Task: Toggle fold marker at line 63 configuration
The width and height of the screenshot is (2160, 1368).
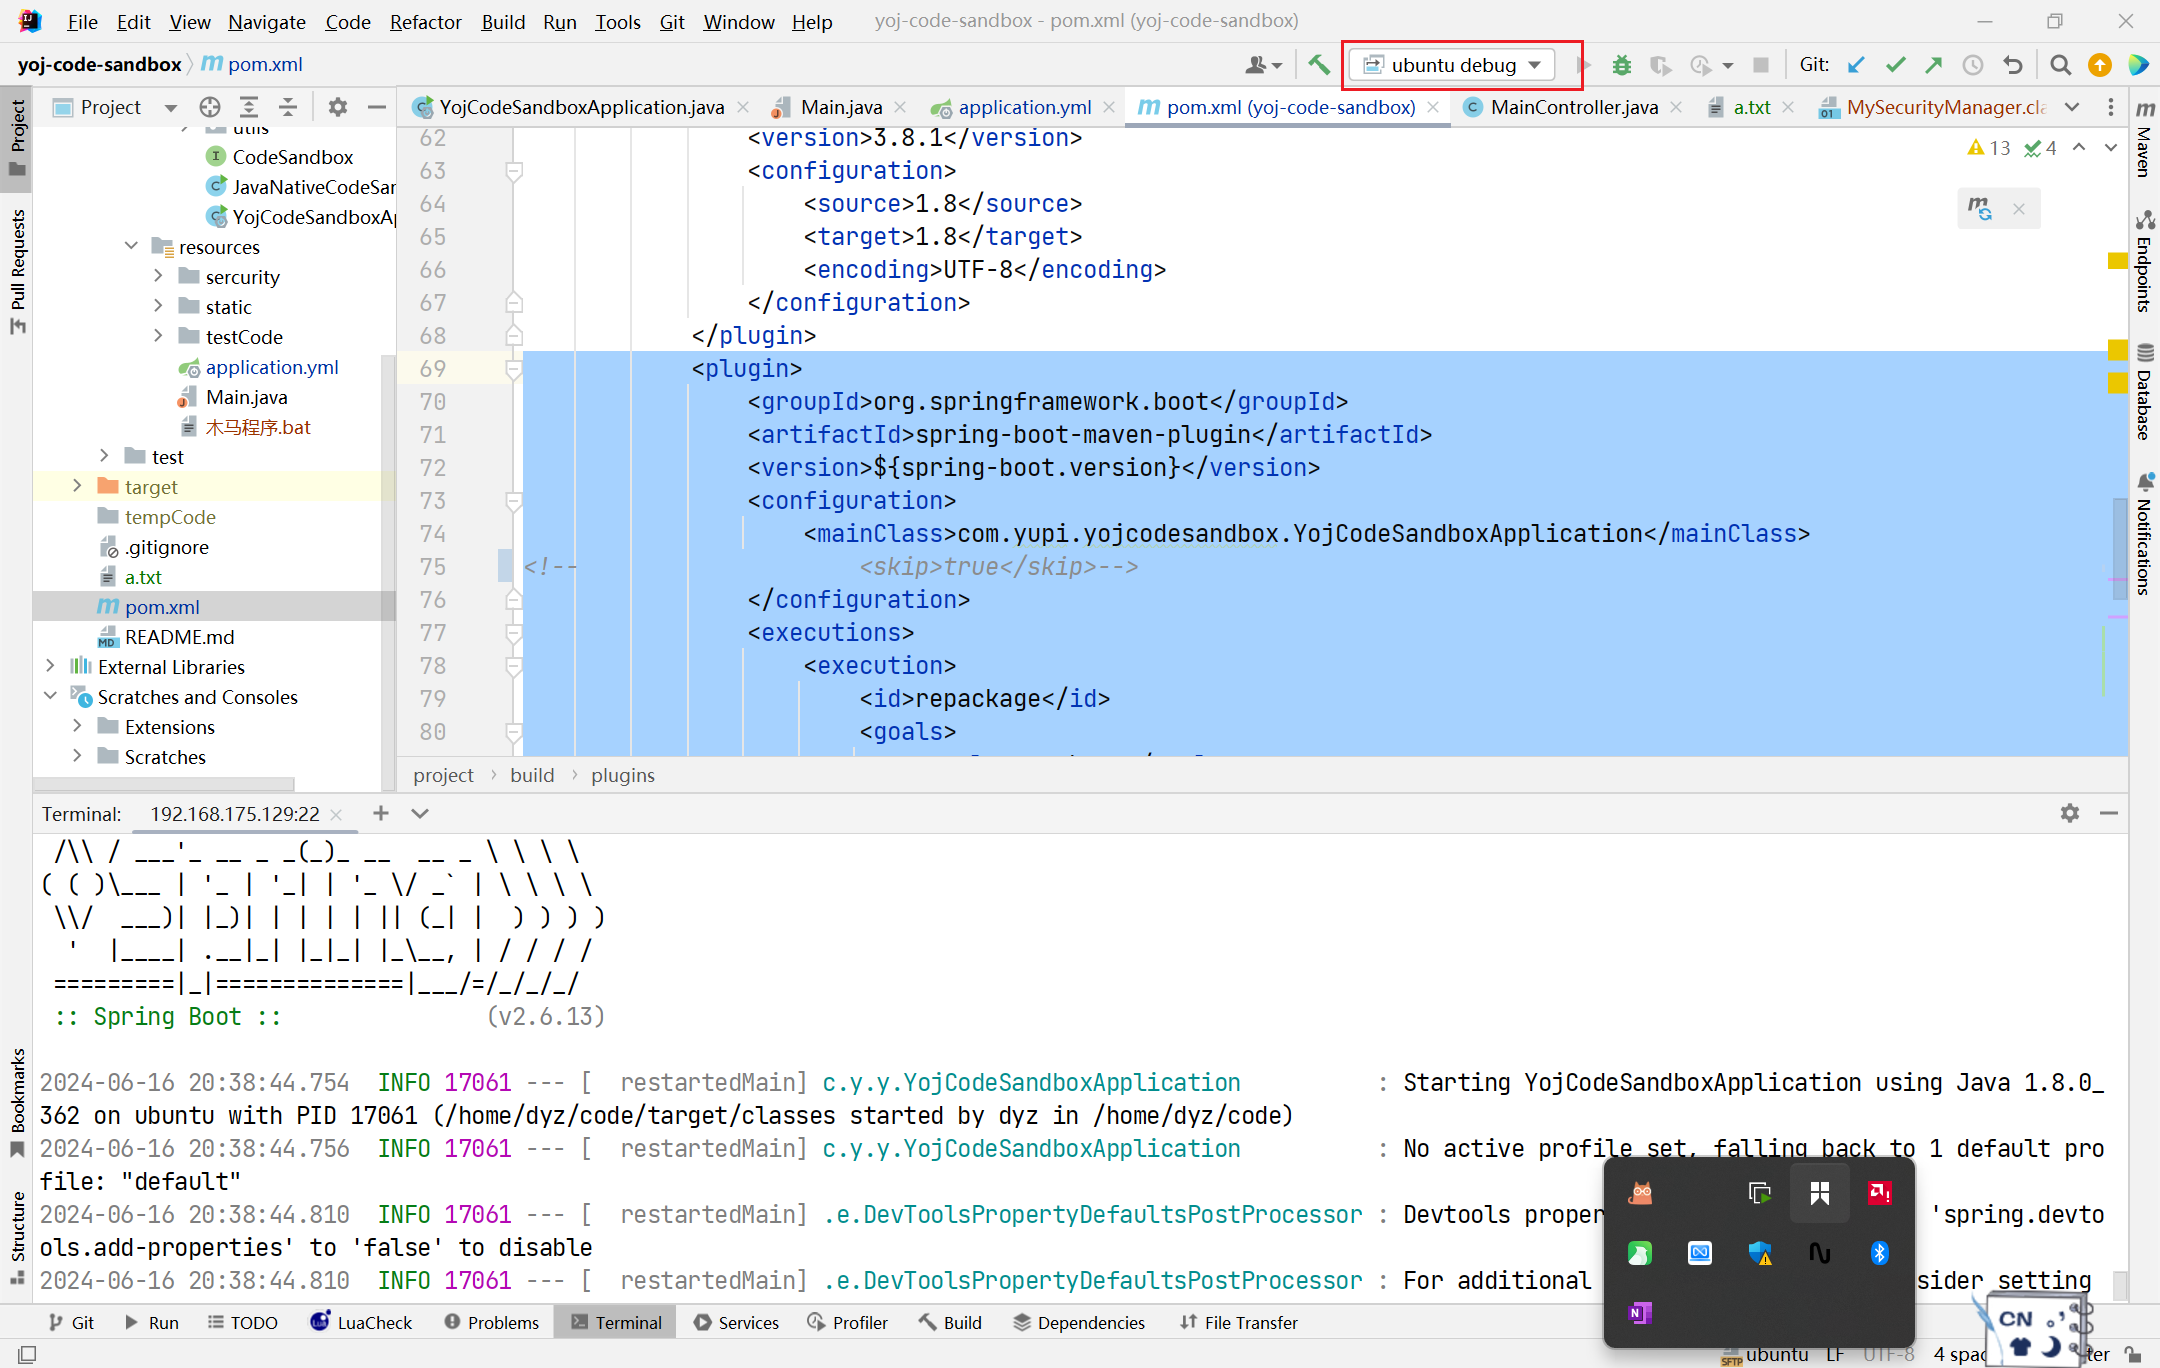Action: (513, 171)
